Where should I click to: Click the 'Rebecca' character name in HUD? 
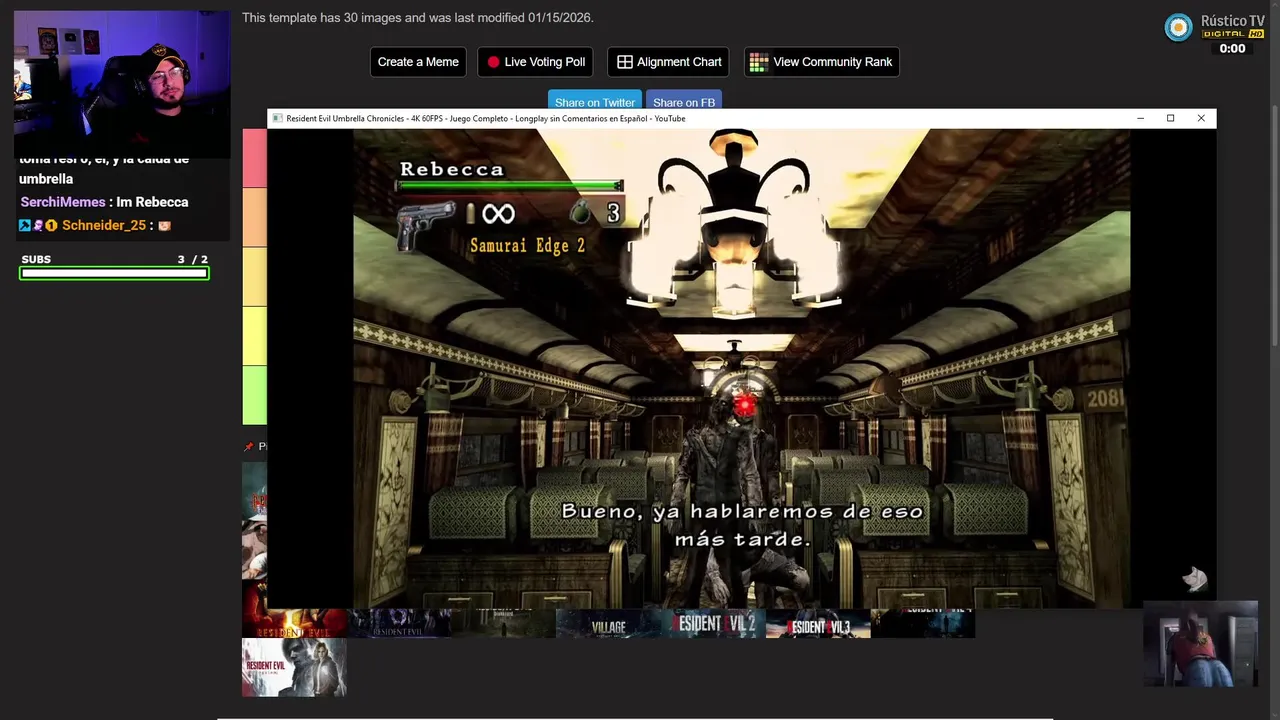coord(452,169)
